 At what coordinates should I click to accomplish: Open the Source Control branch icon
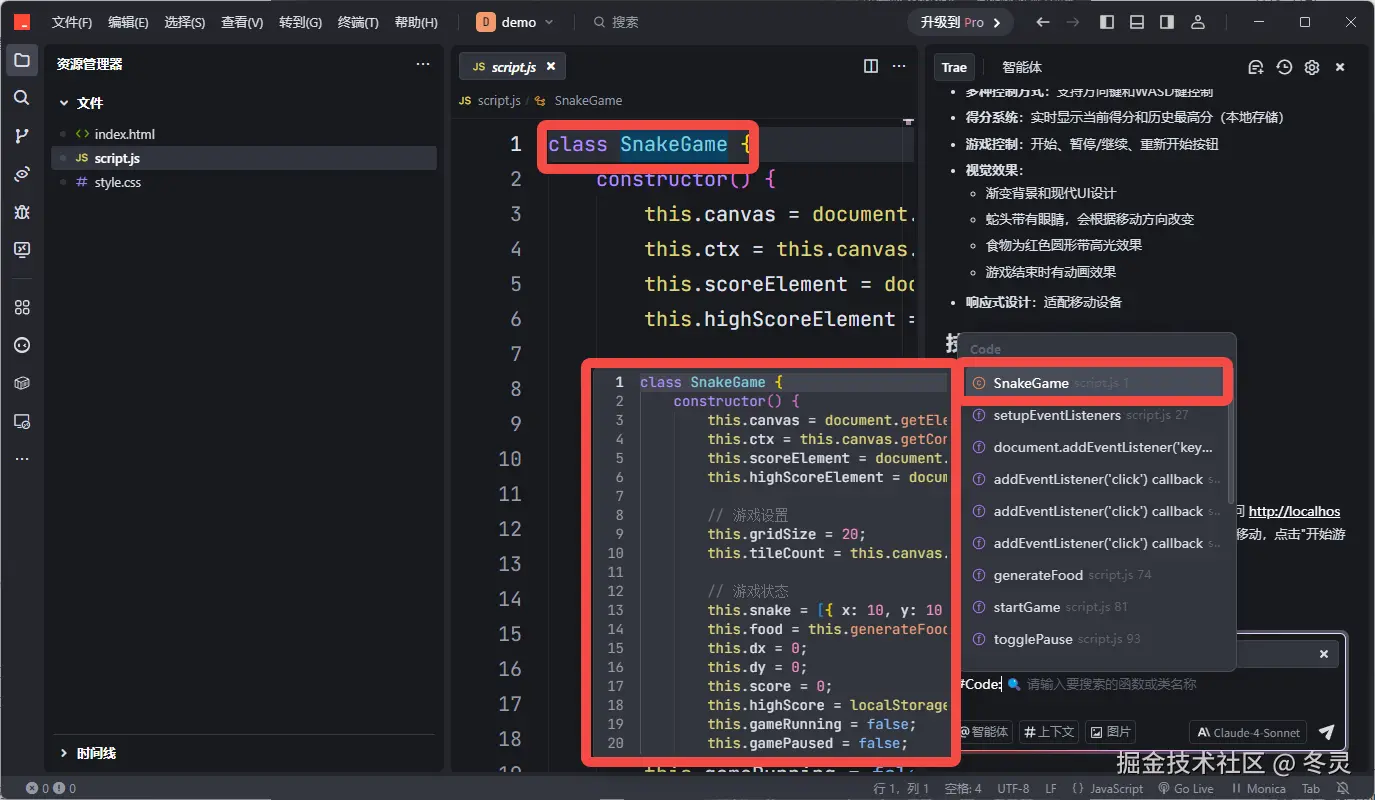(x=22, y=136)
